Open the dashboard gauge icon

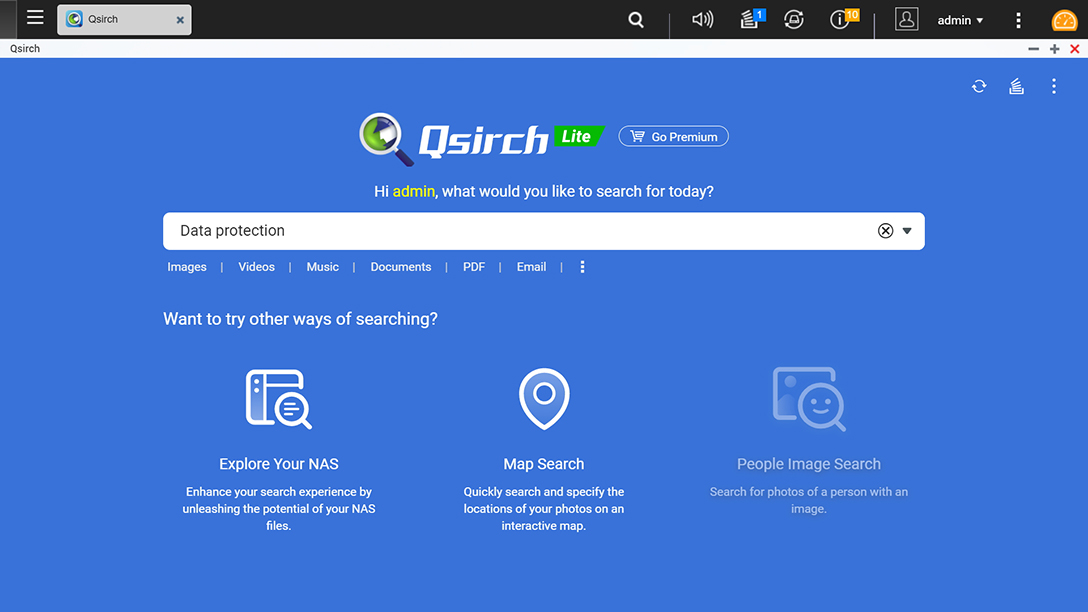[x=1064, y=21]
